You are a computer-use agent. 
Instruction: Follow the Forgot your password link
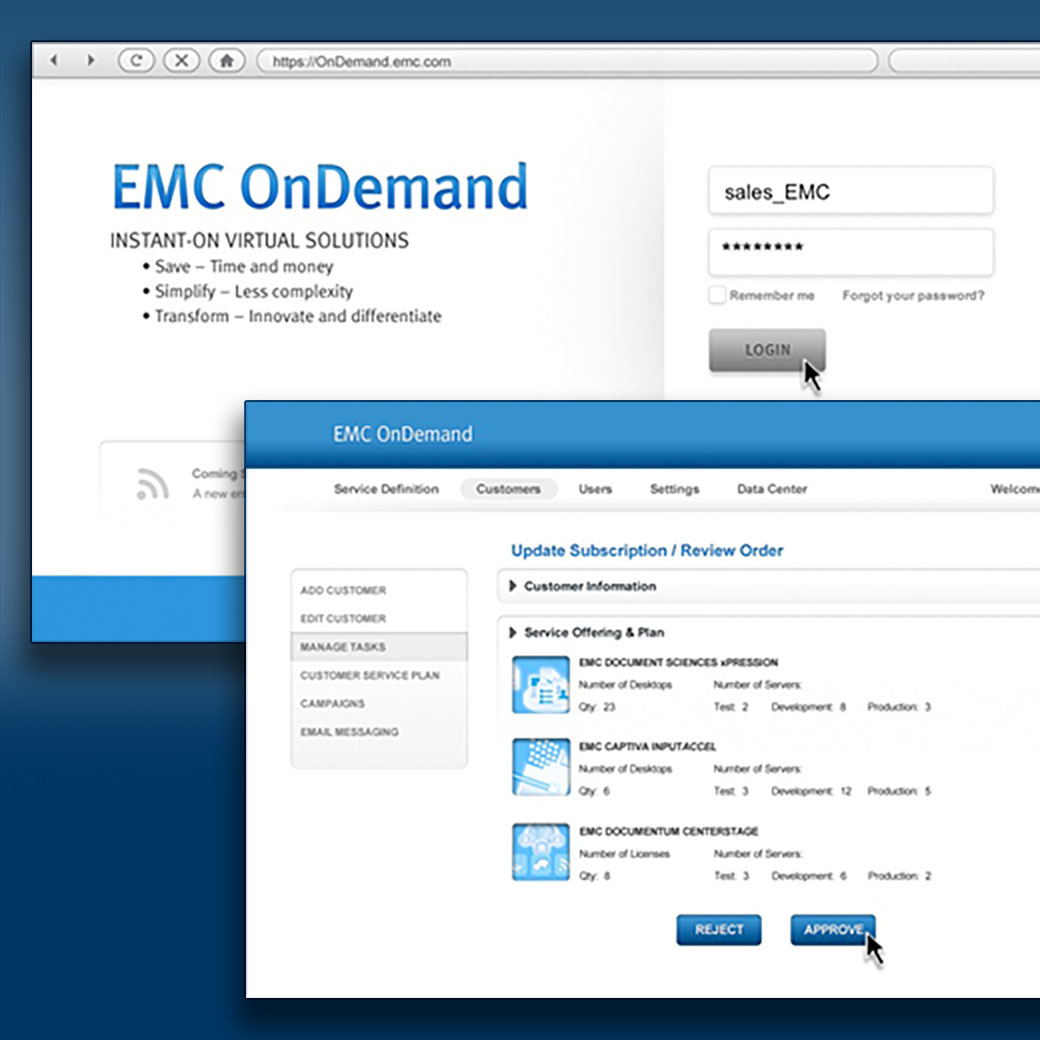tap(912, 296)
